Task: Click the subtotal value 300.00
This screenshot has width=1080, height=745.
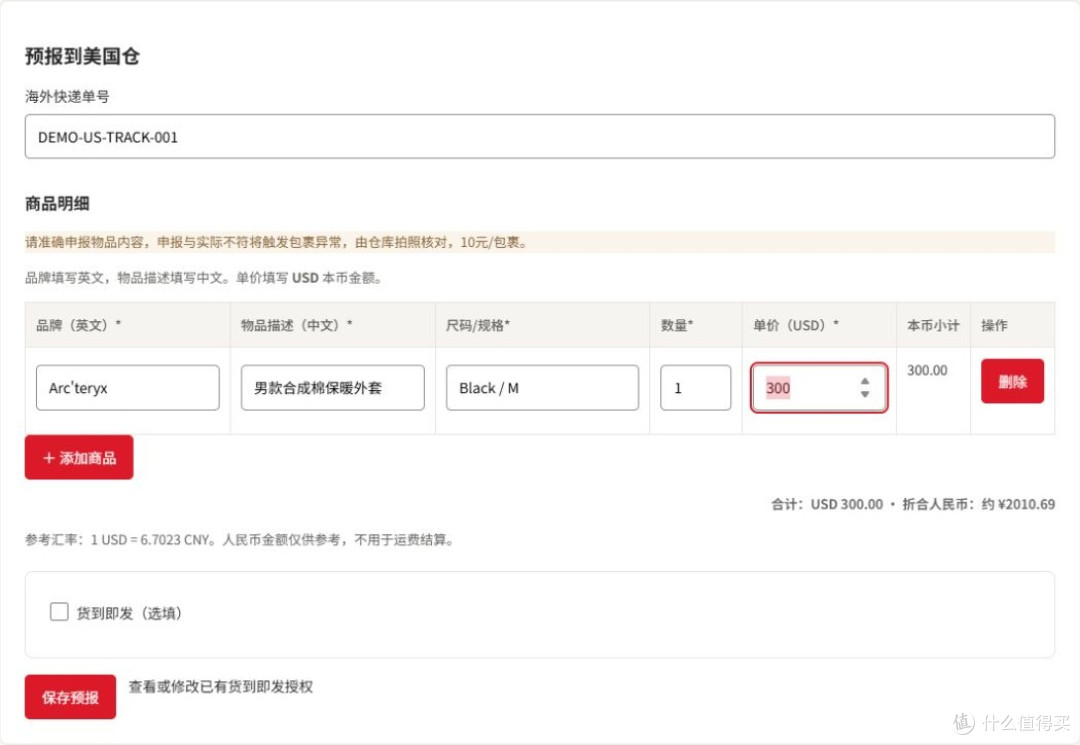Action: 927,370
